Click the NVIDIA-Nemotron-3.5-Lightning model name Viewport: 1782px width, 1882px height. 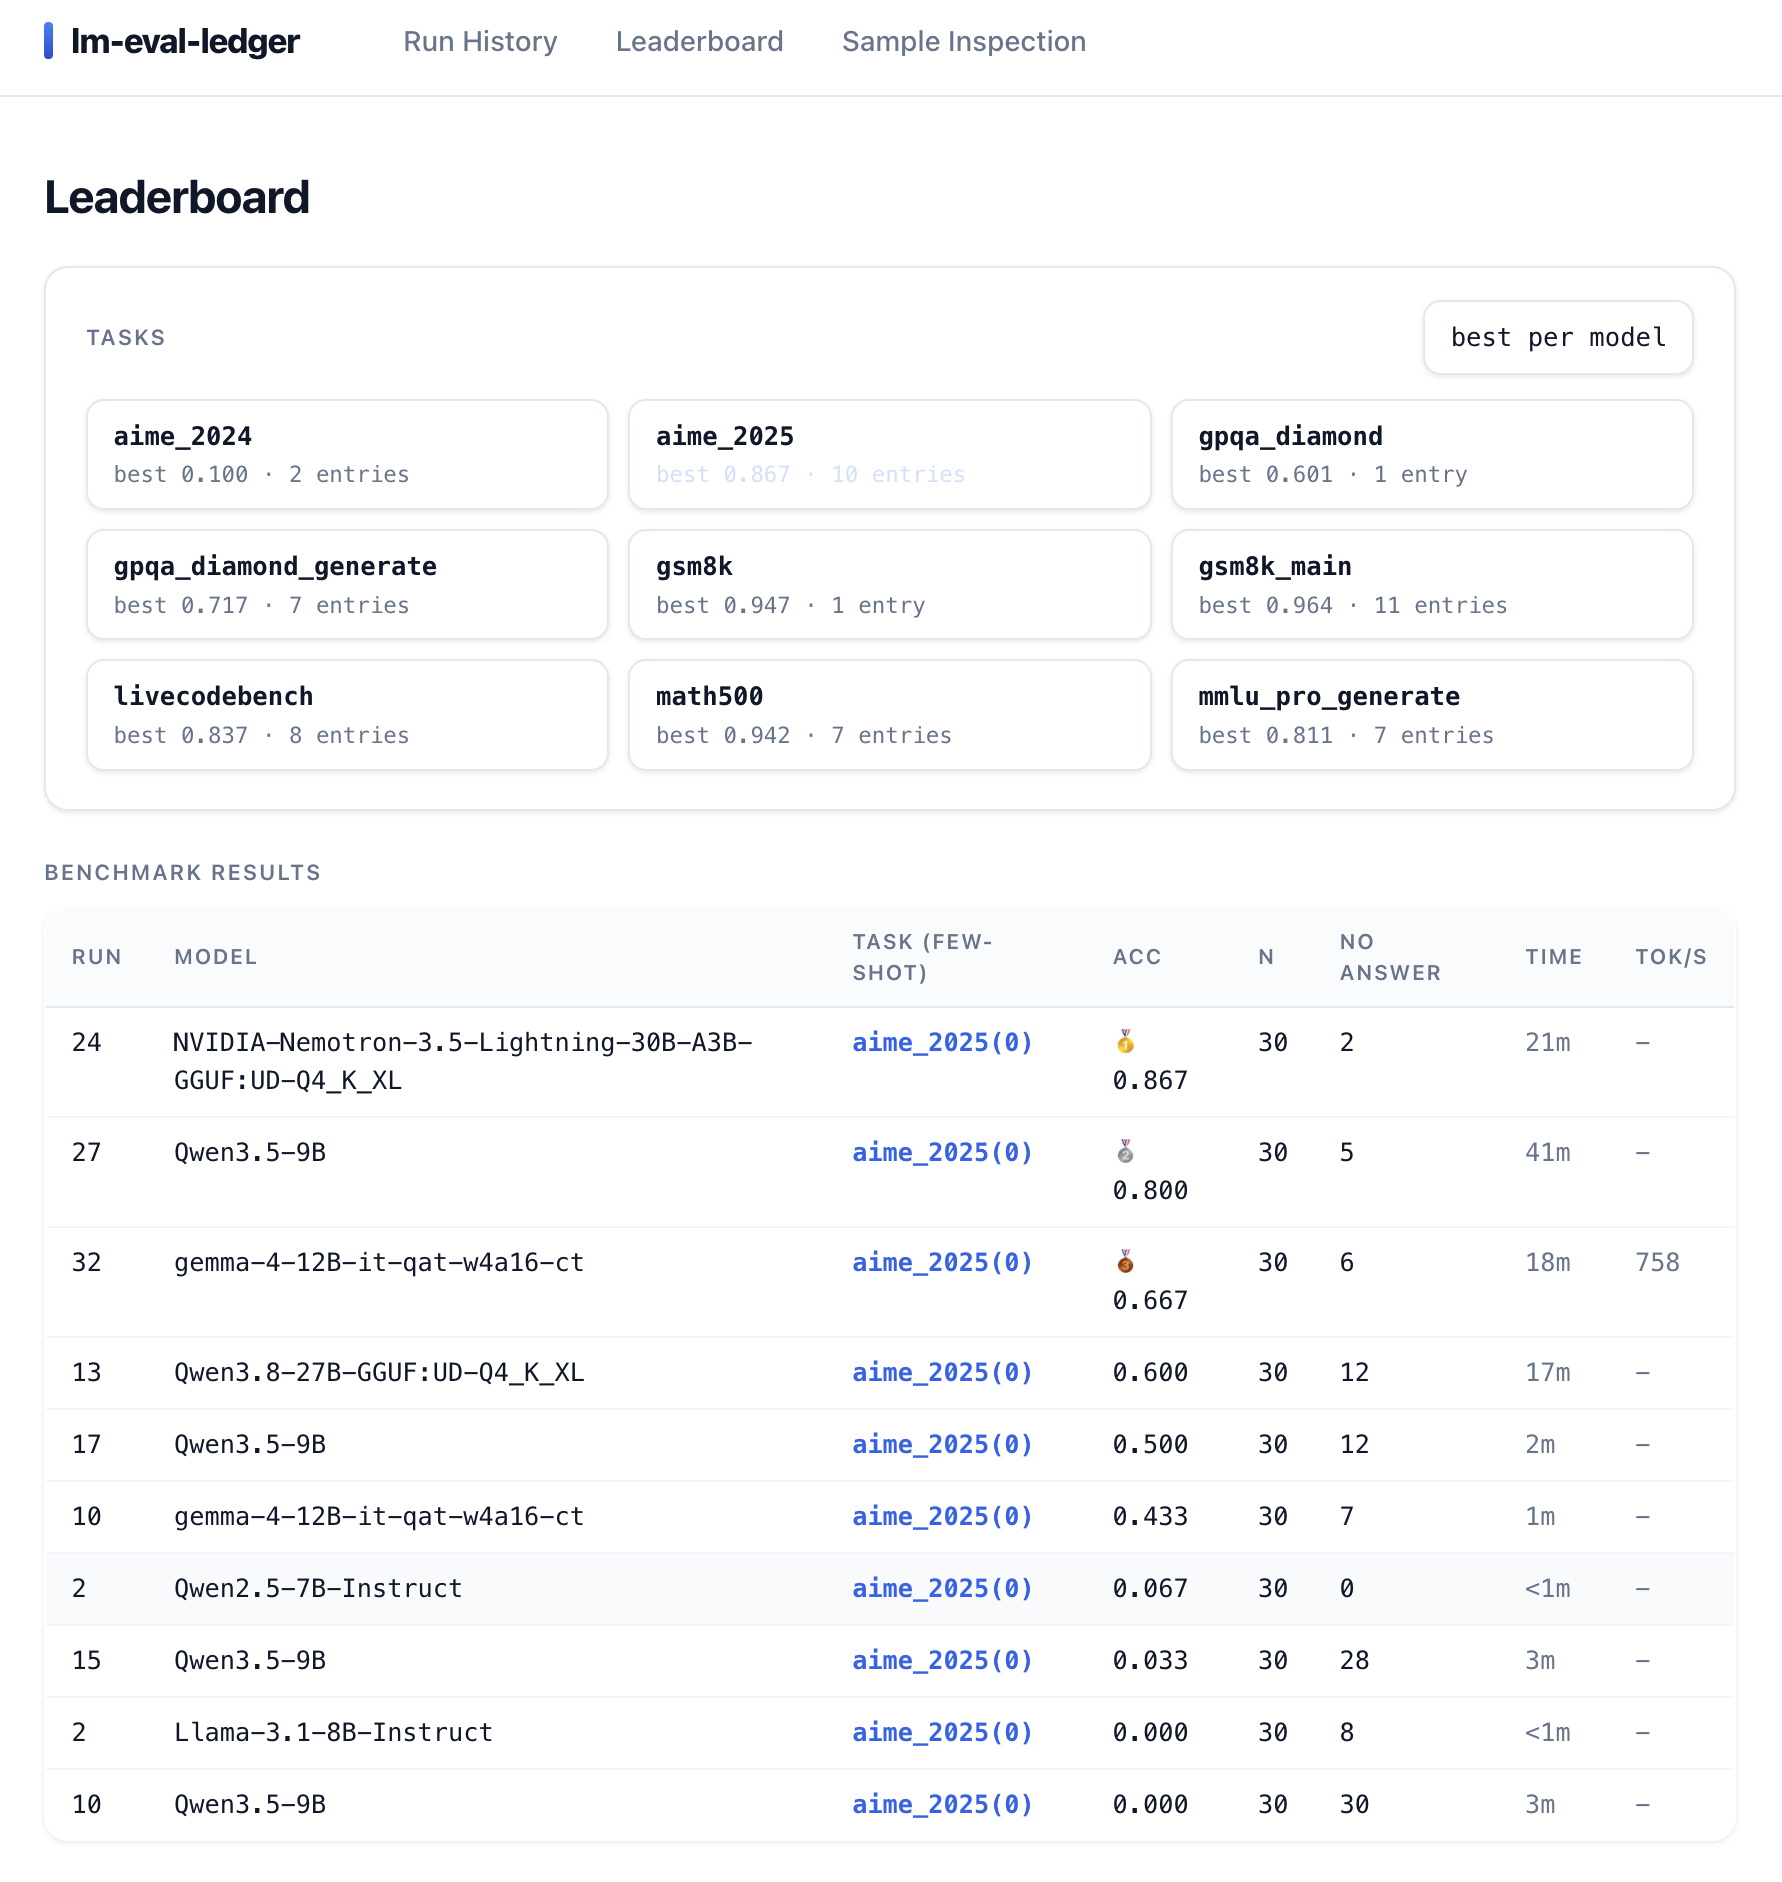pos(463,1061)
